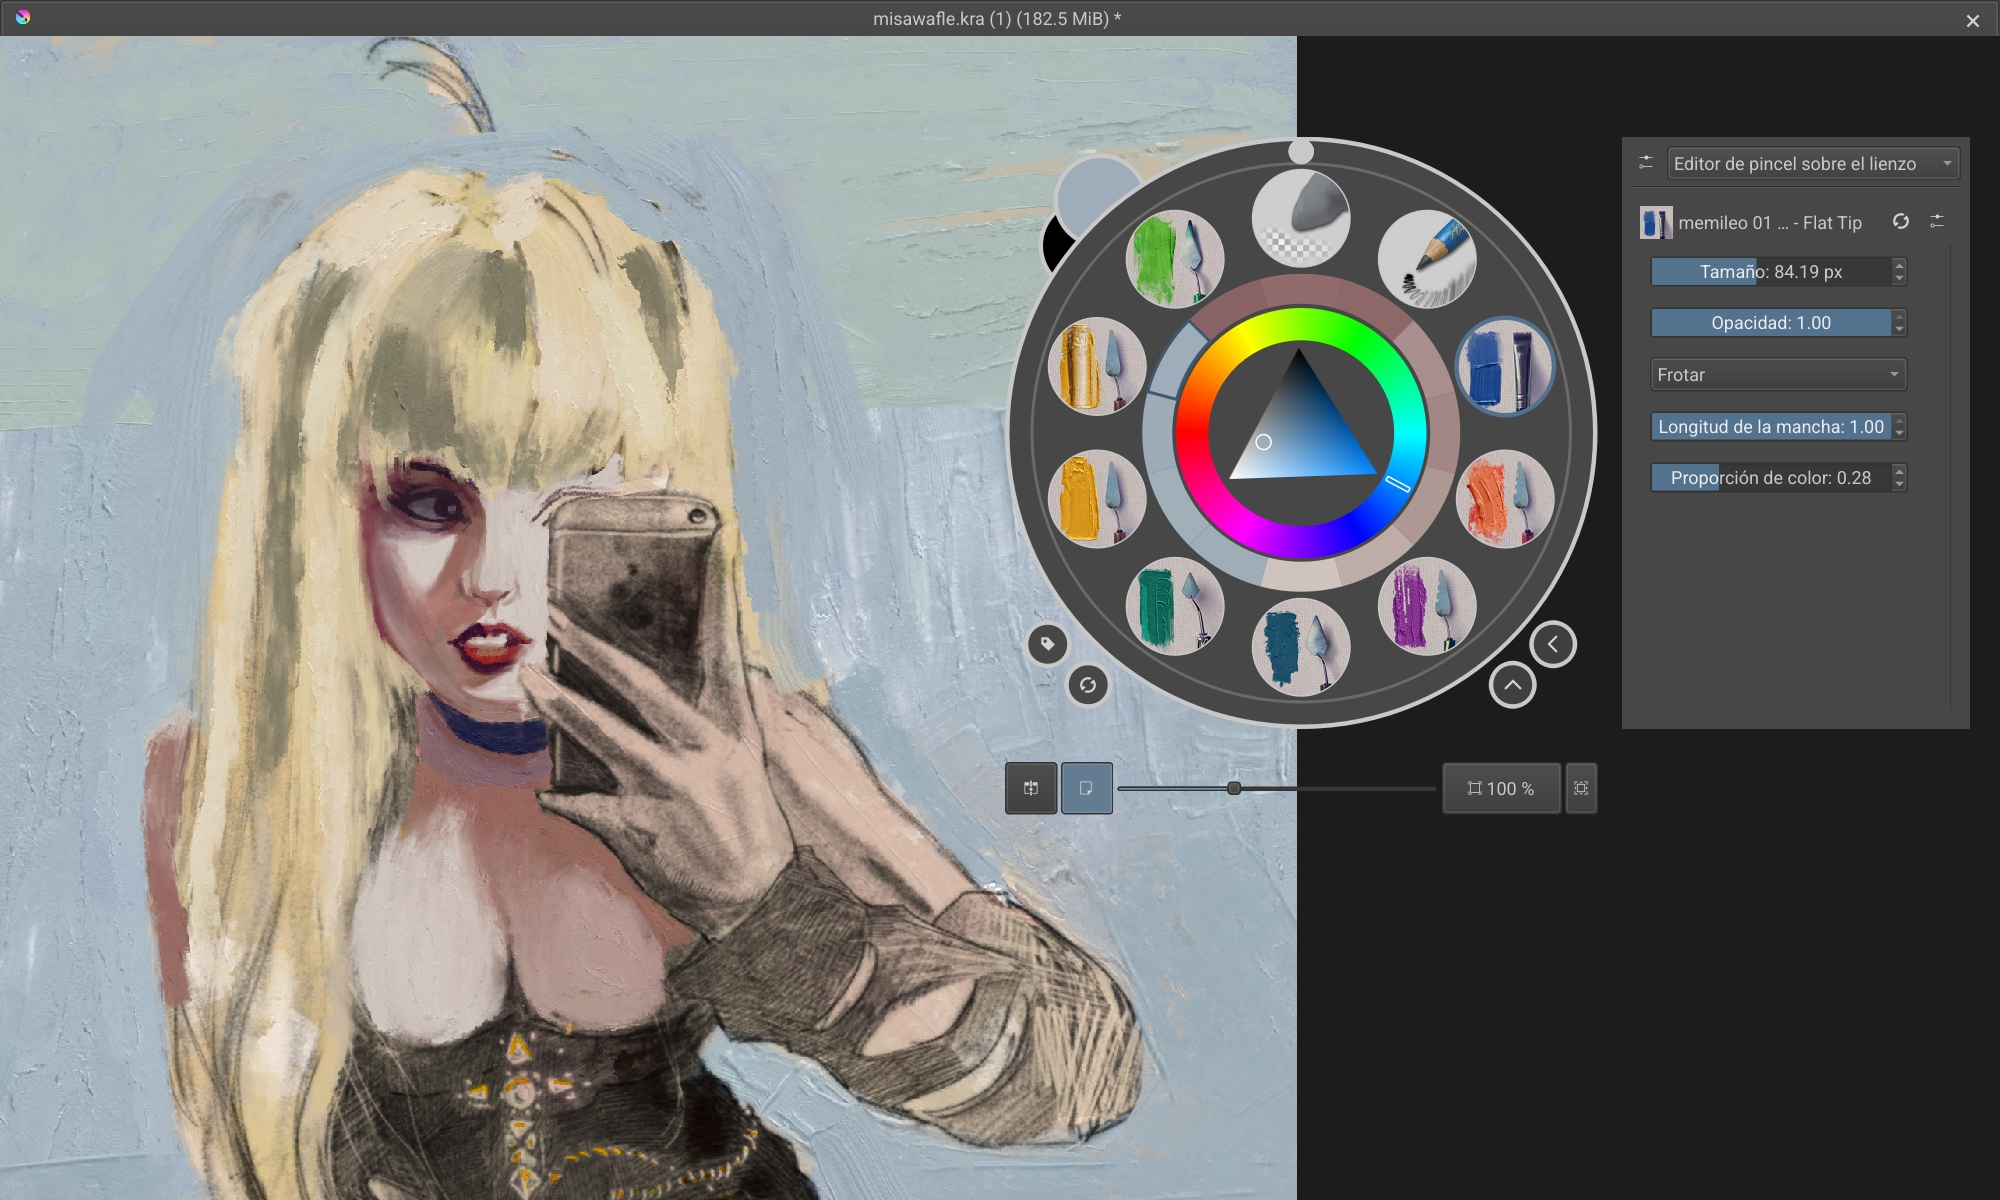The height and width of the screenshot is (1200, 2000).
Task: Open settings icon right of reload icon
Action: click(1937, 221)
